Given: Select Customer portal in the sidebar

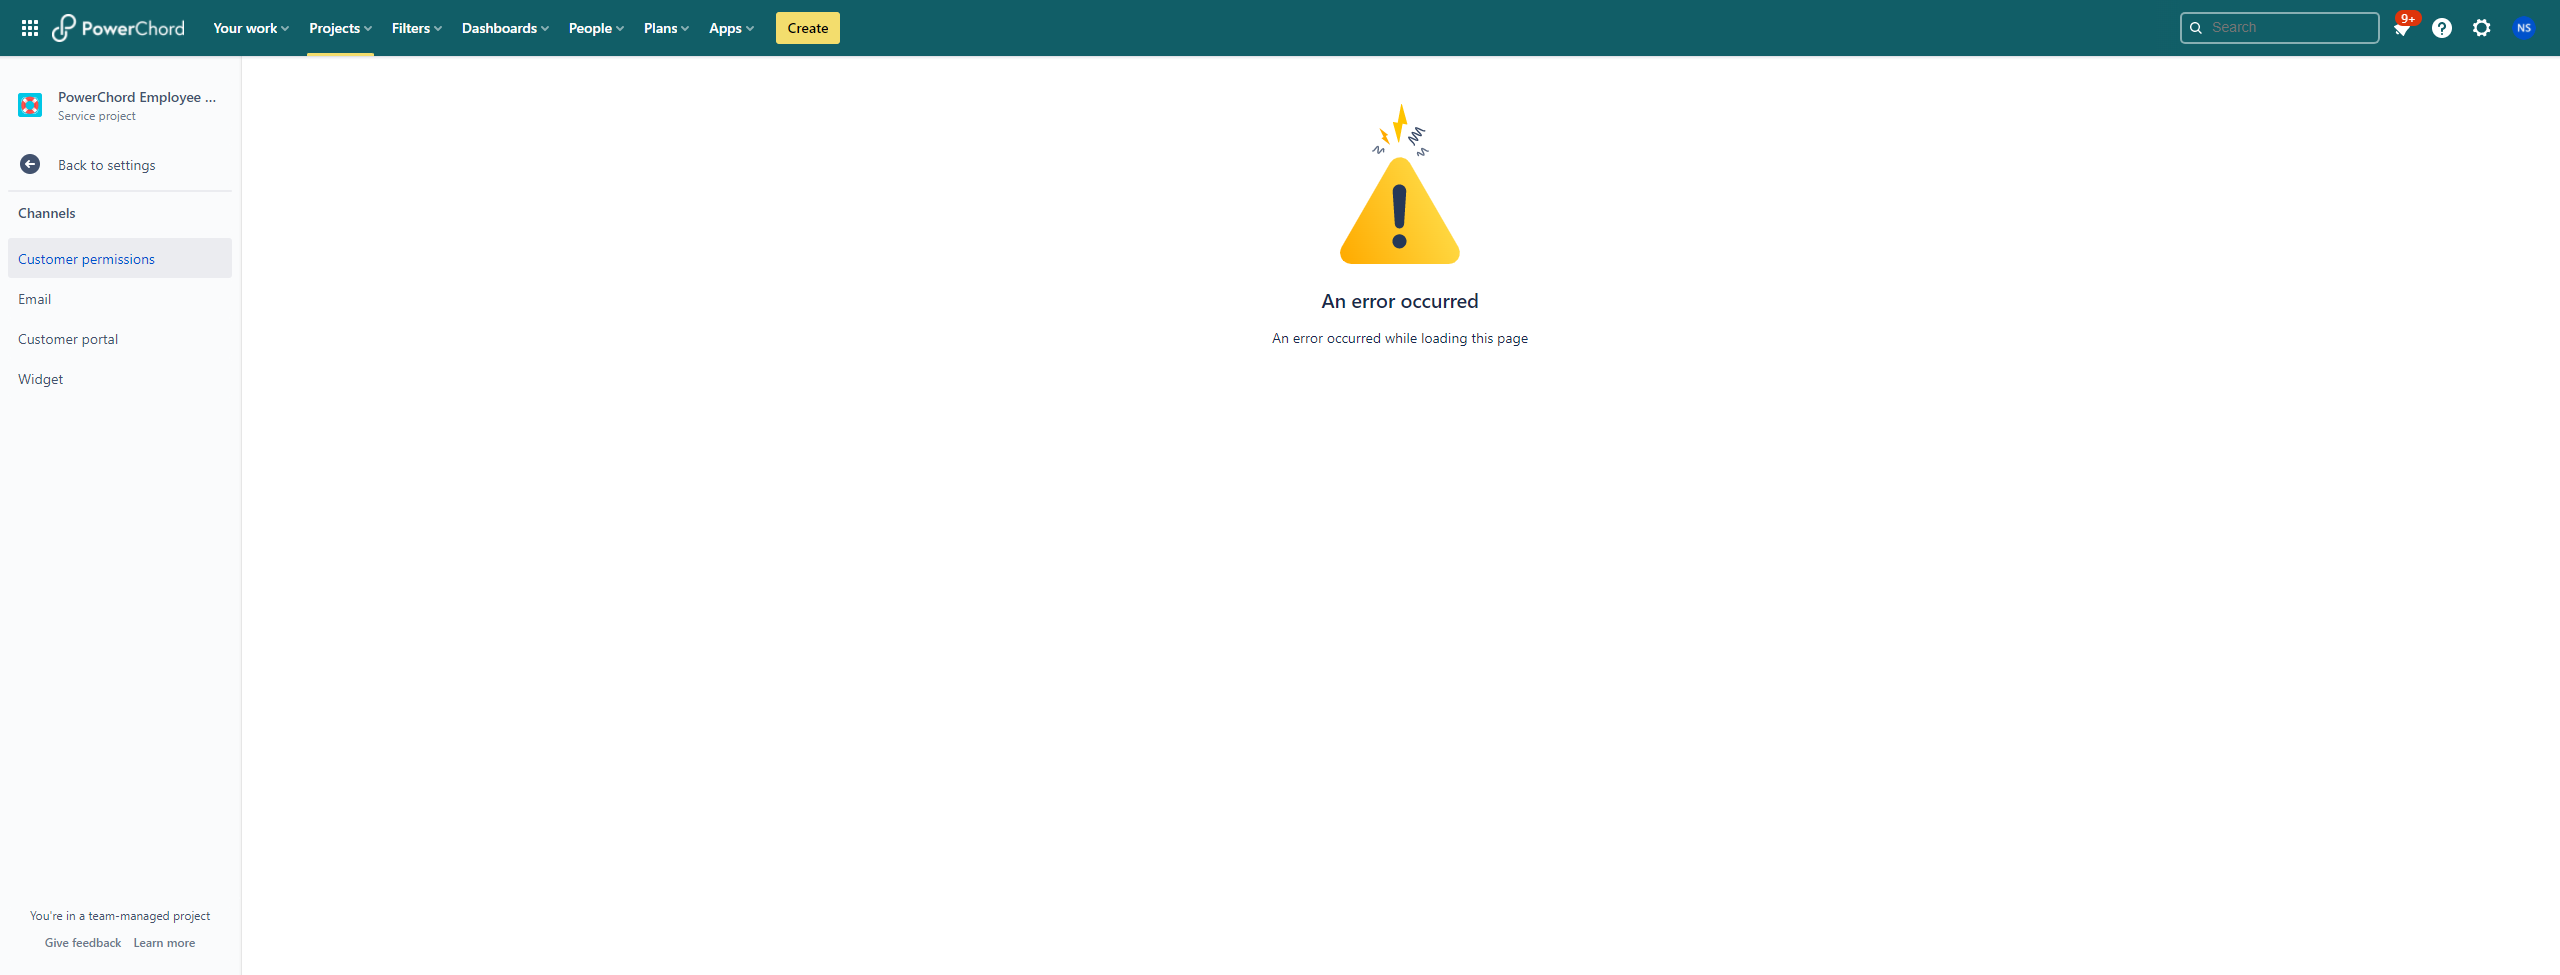Looking at the screenshot, I should [120, 338].
